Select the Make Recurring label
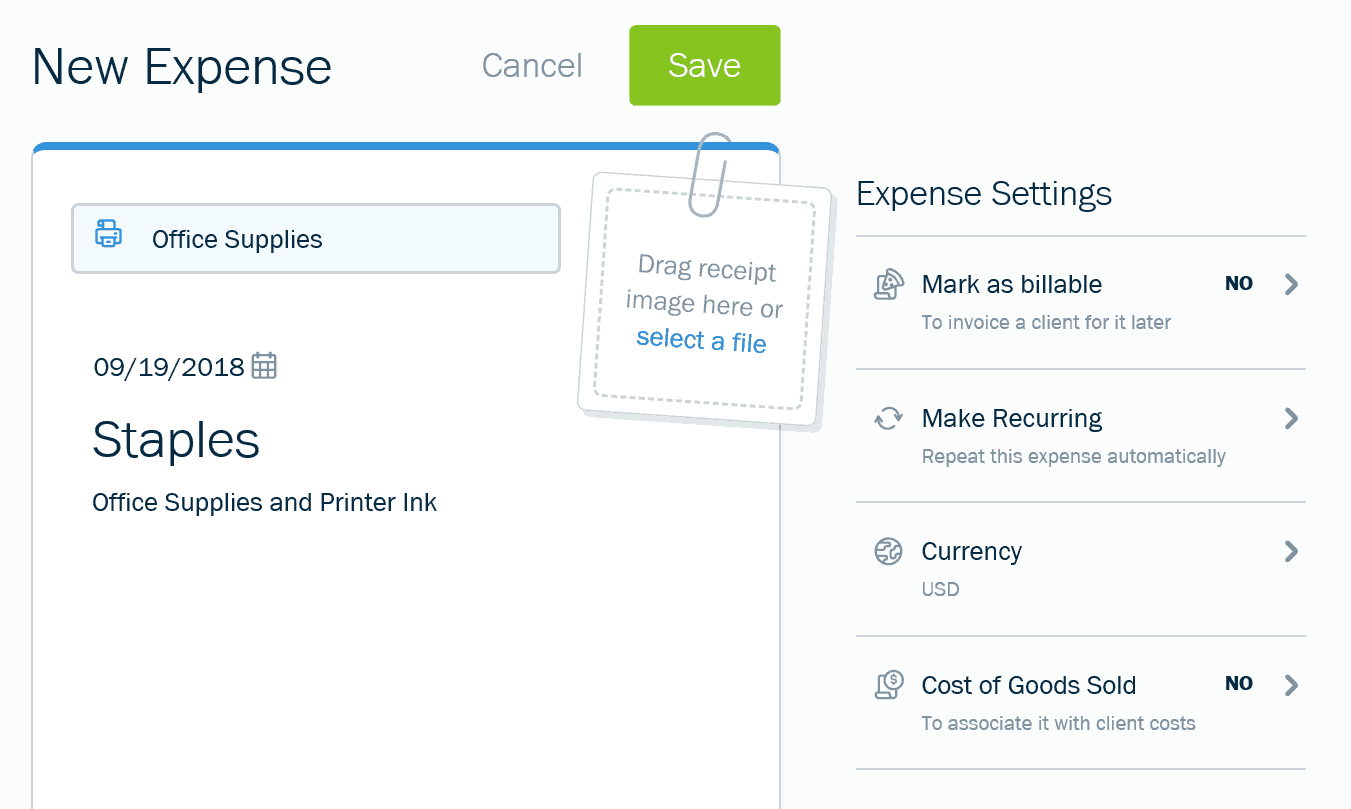 1012,418
